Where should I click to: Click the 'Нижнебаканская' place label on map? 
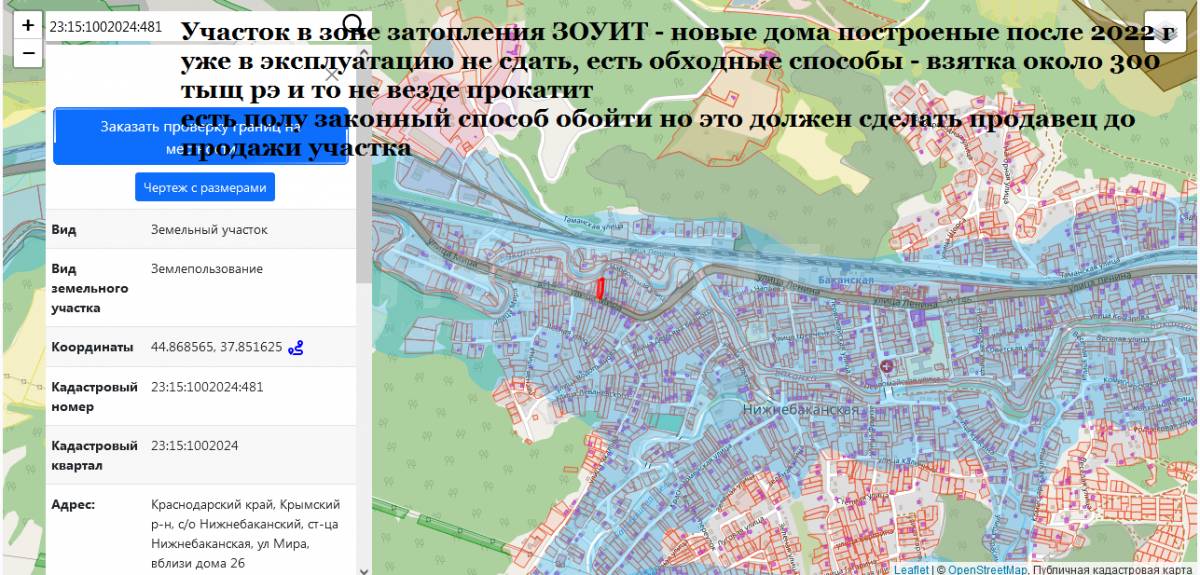coord(801,410)
